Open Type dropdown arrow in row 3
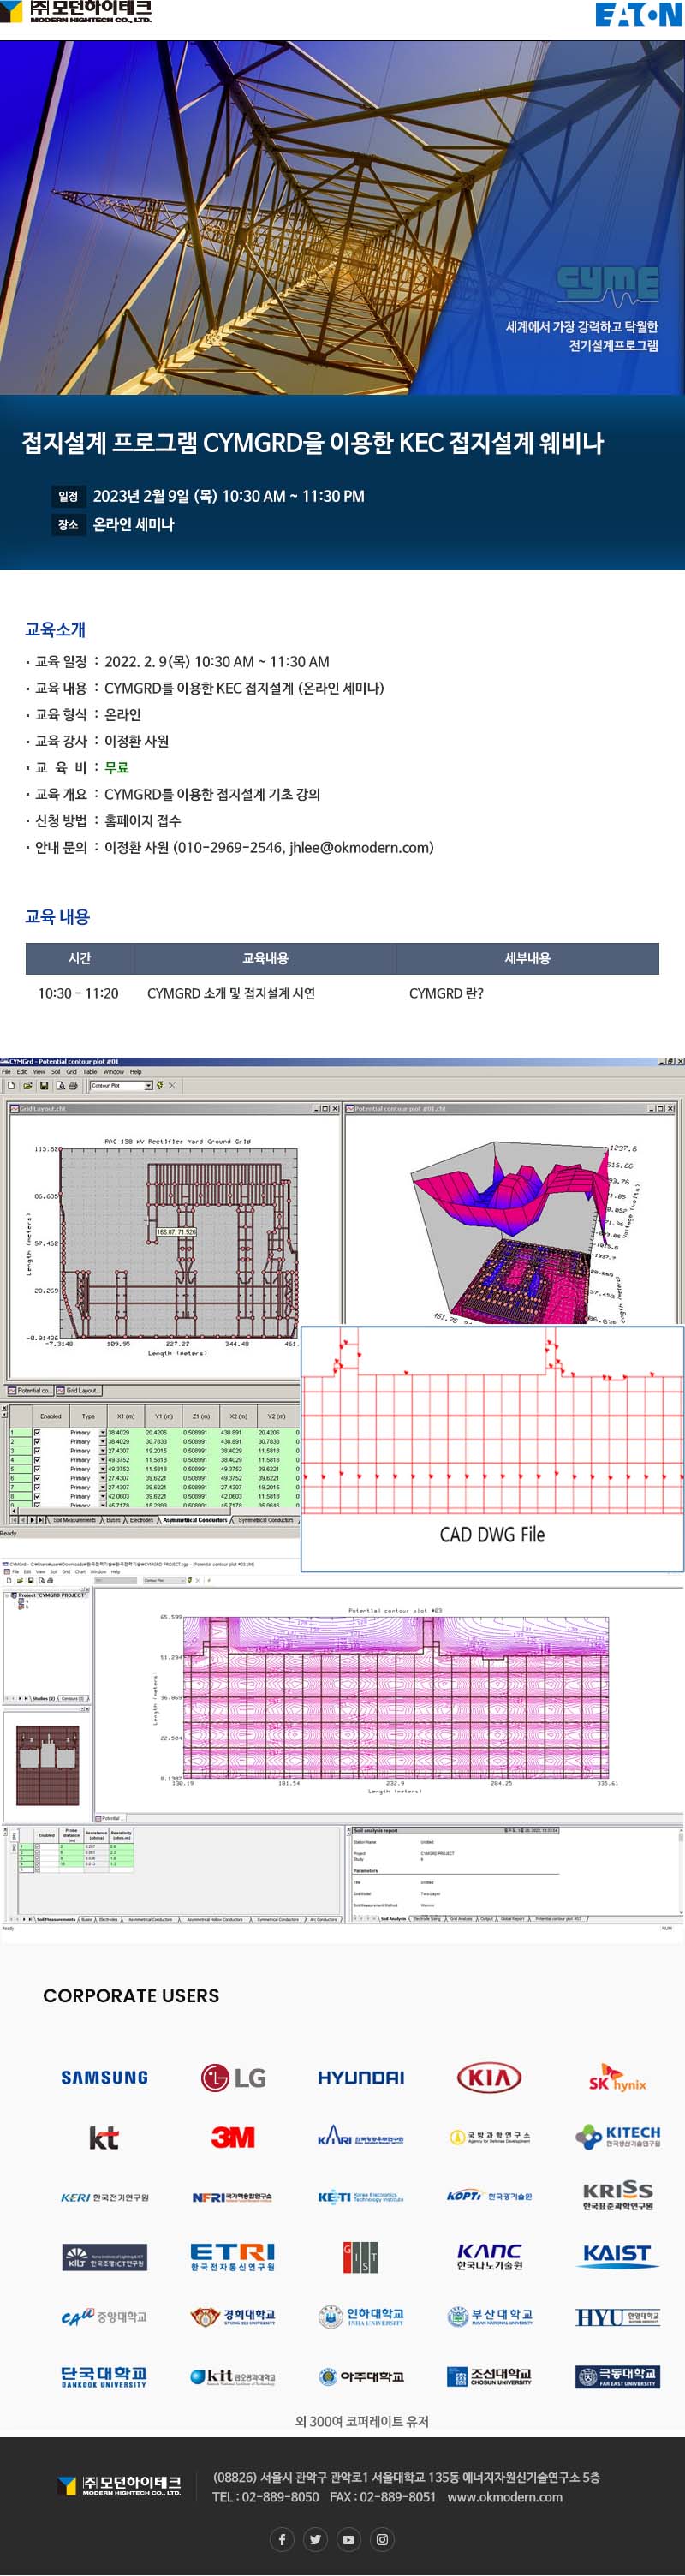Image resolution: width=685 pixels, height=2576 pixels. coord(102,1450)
